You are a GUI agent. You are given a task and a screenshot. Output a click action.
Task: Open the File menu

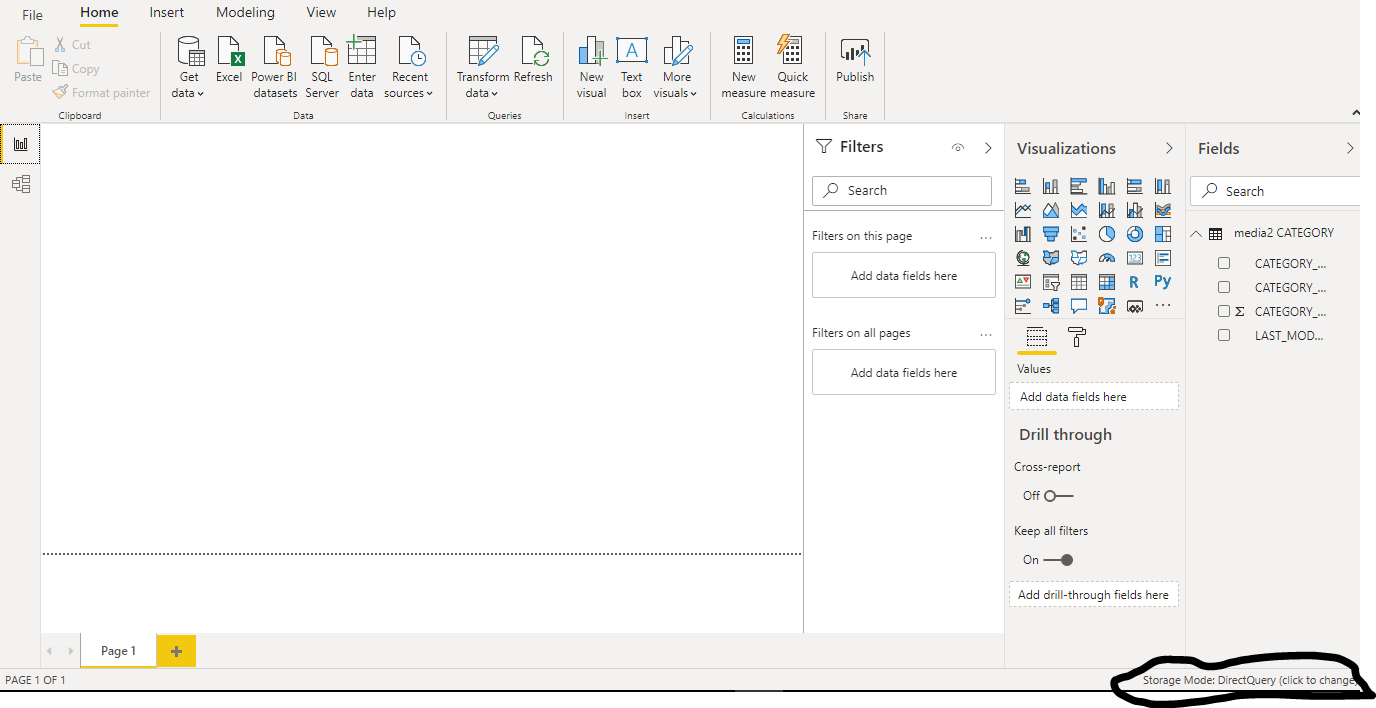(x=33, y=14)
